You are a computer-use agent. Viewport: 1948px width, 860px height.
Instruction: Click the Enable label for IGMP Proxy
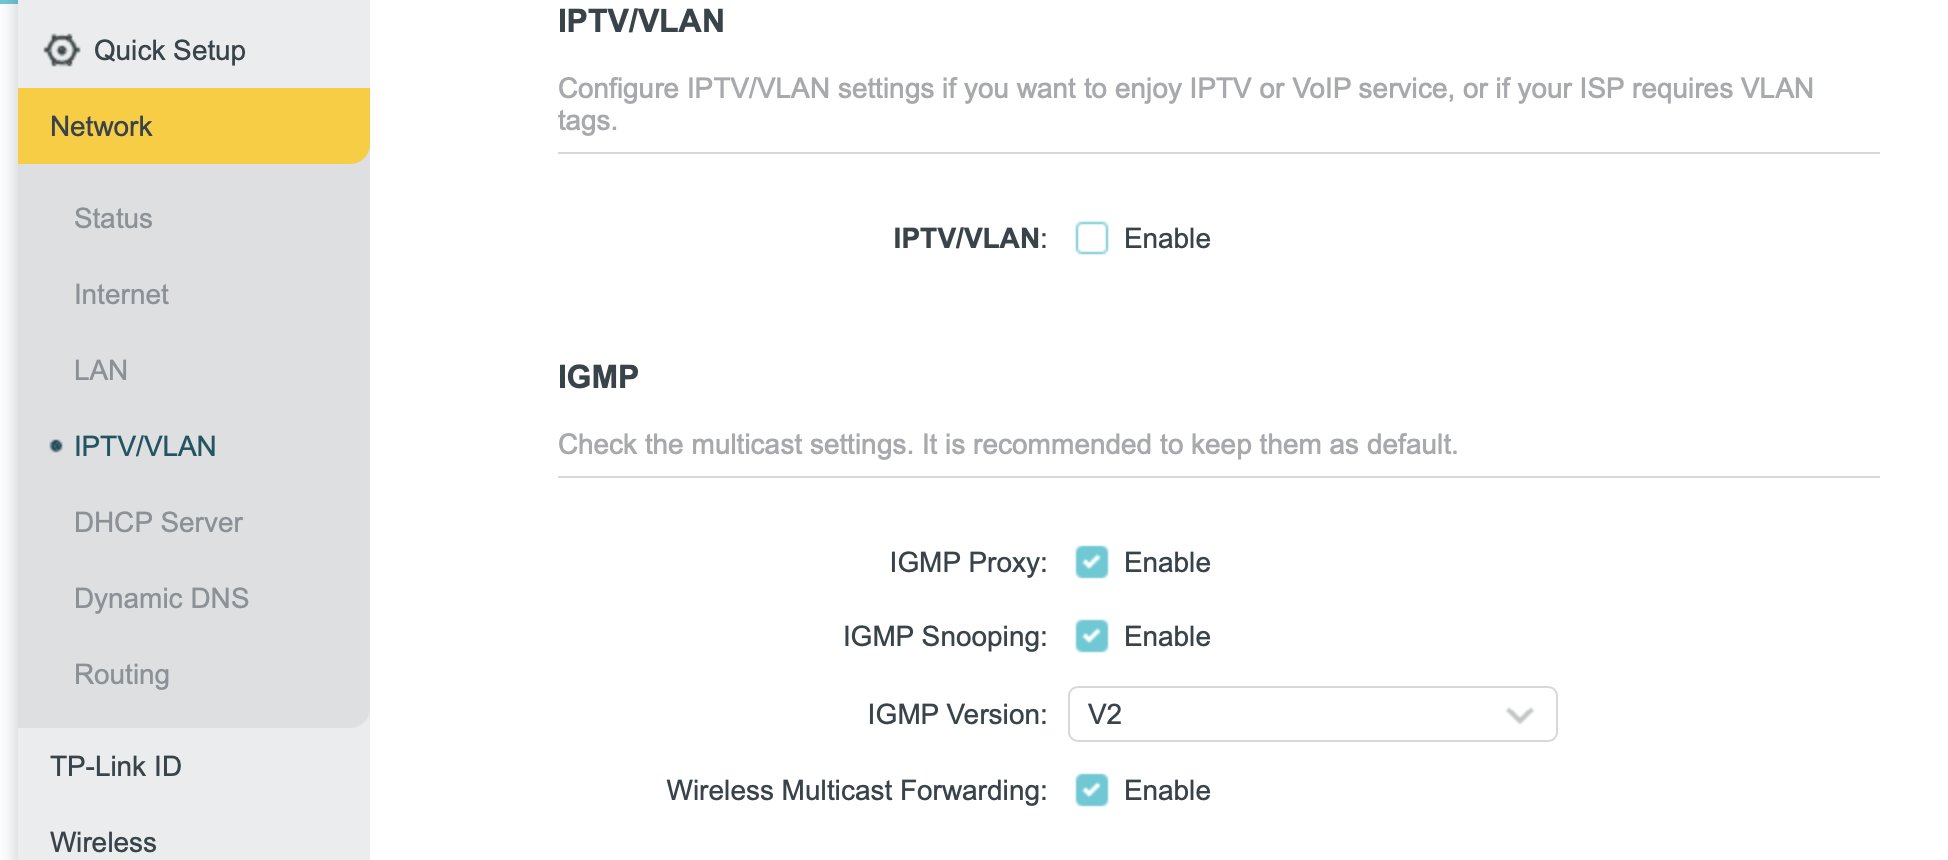(x=1167, y=562)
